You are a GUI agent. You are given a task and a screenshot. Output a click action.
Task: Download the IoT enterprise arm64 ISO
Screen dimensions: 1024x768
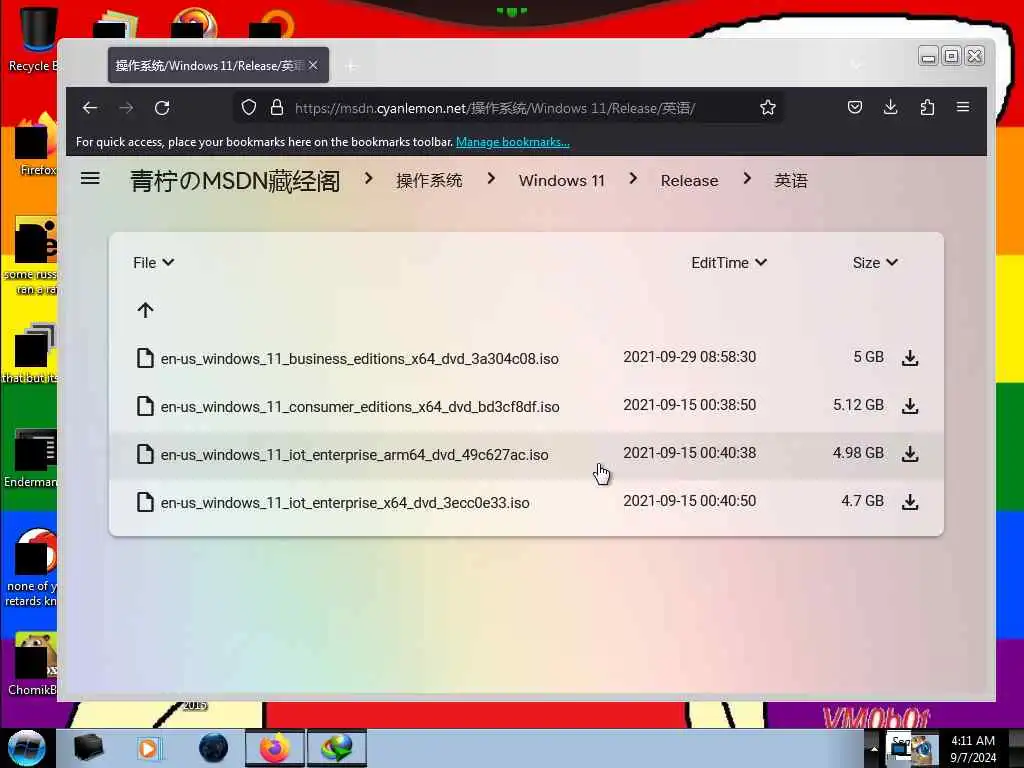tap(910, 454)
